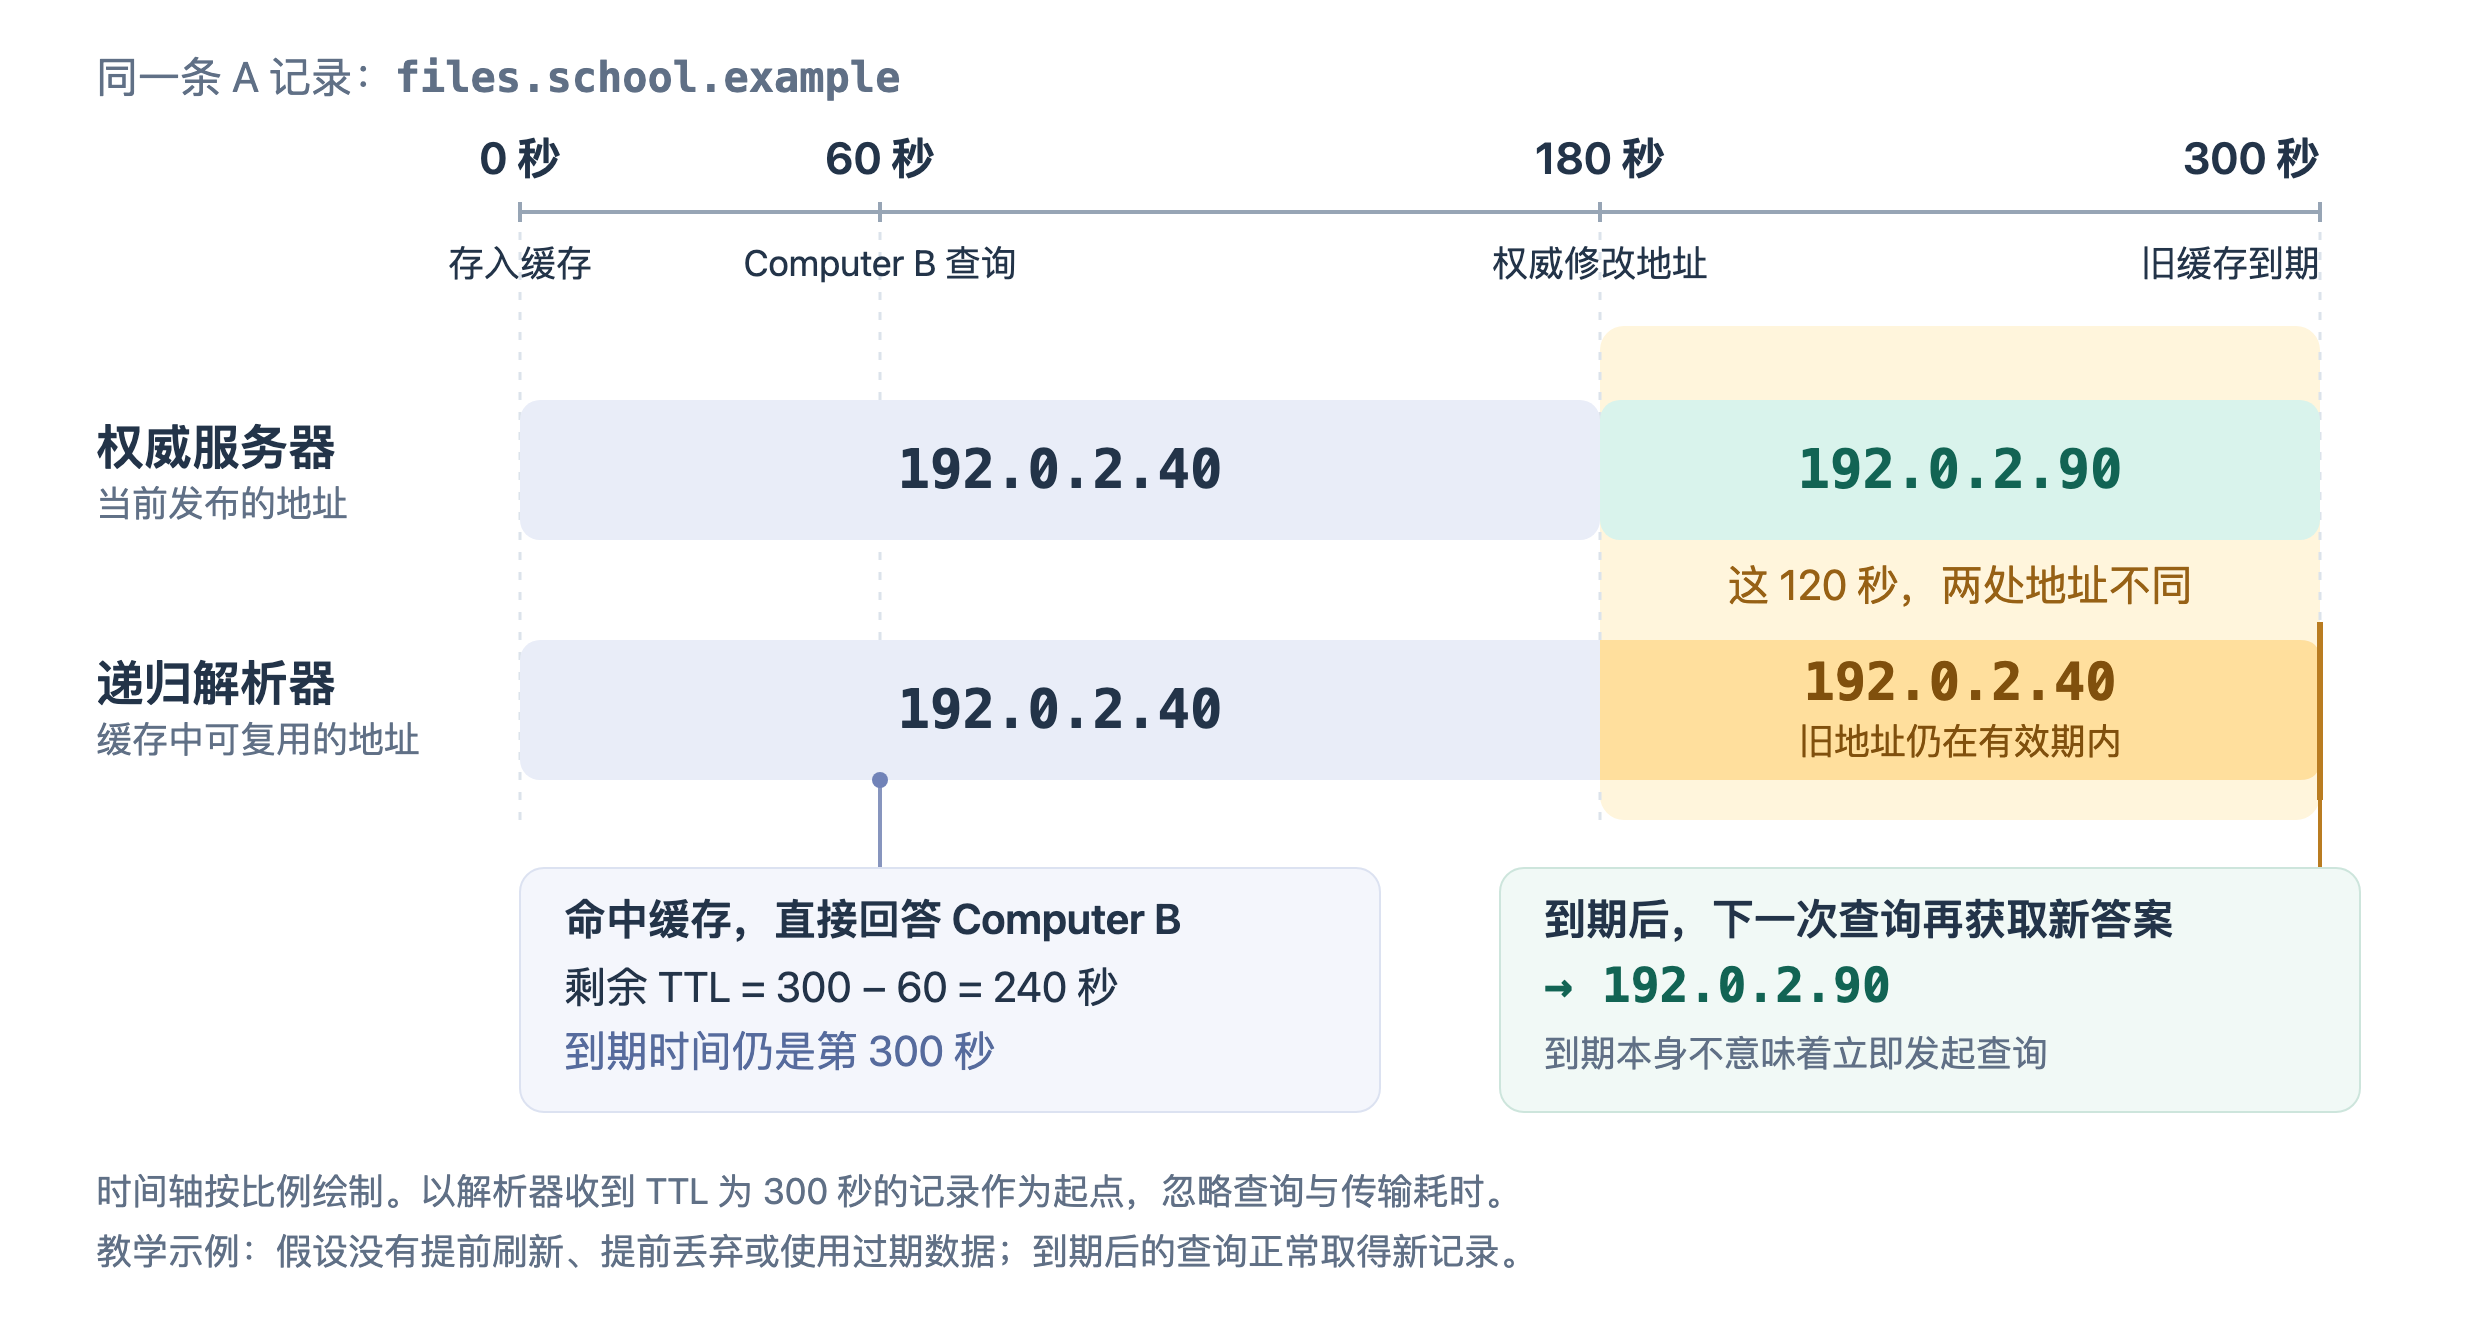Click the '180 秒' timeline label
The width and height of the screenshot is (2480, 1320).
1599,159
